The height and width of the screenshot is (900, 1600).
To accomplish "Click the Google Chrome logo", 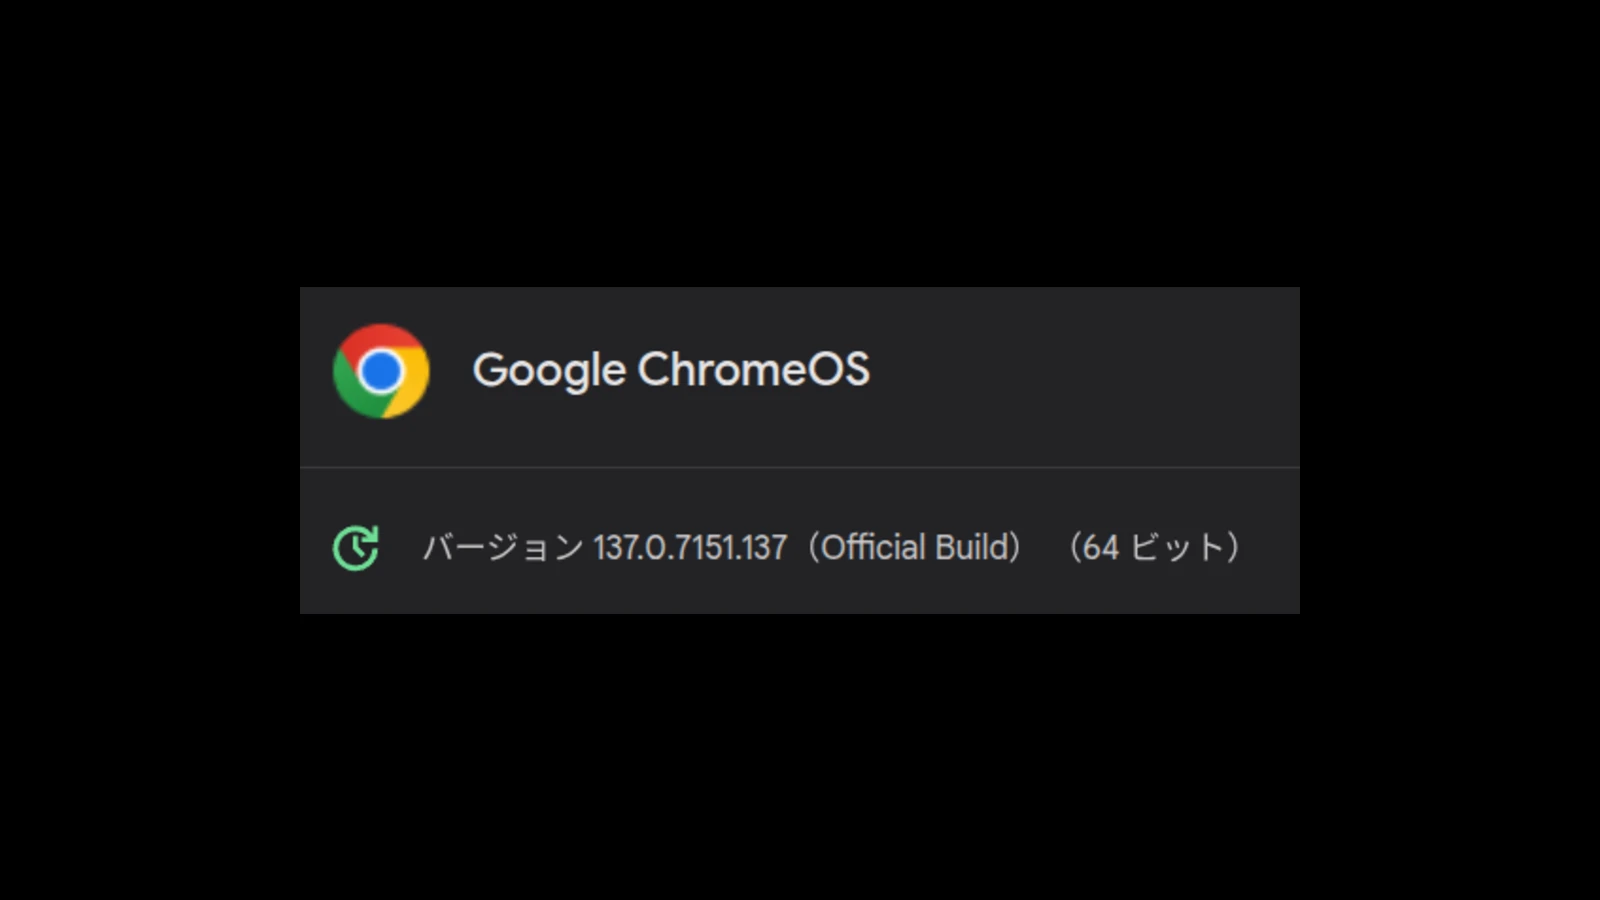I will click(381, 371).
